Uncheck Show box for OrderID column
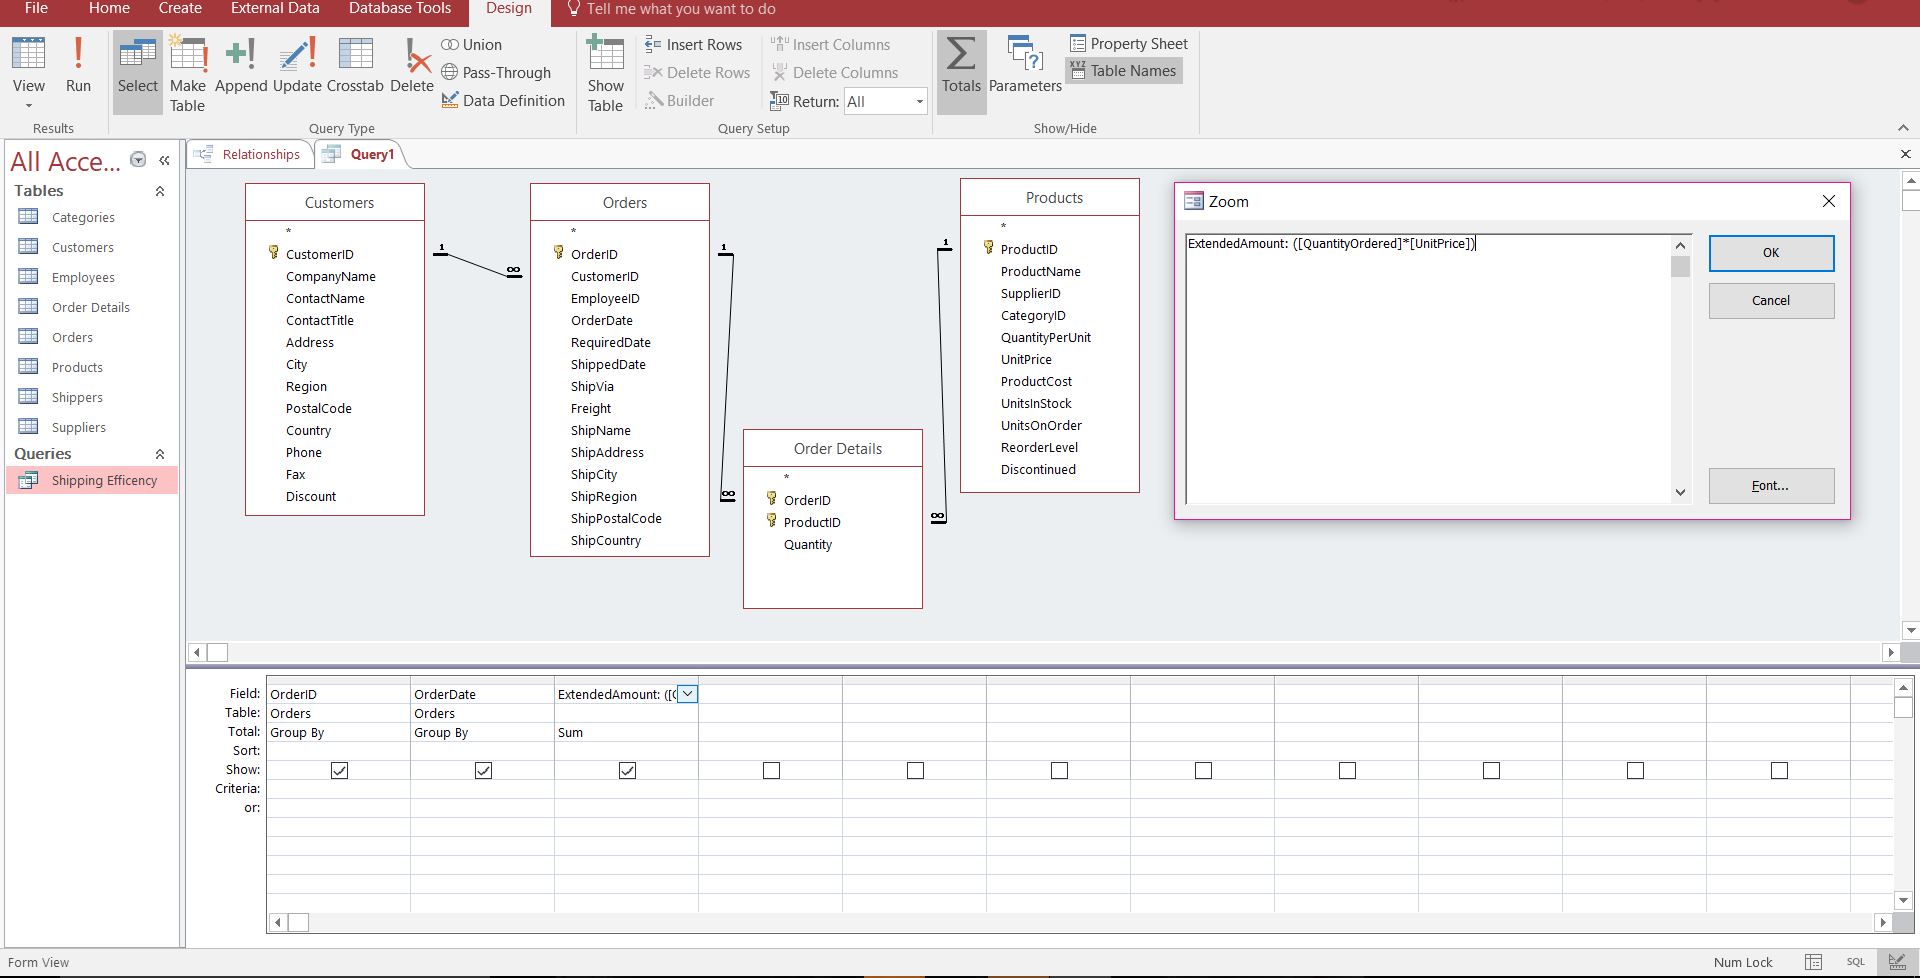 coord(339,770)
